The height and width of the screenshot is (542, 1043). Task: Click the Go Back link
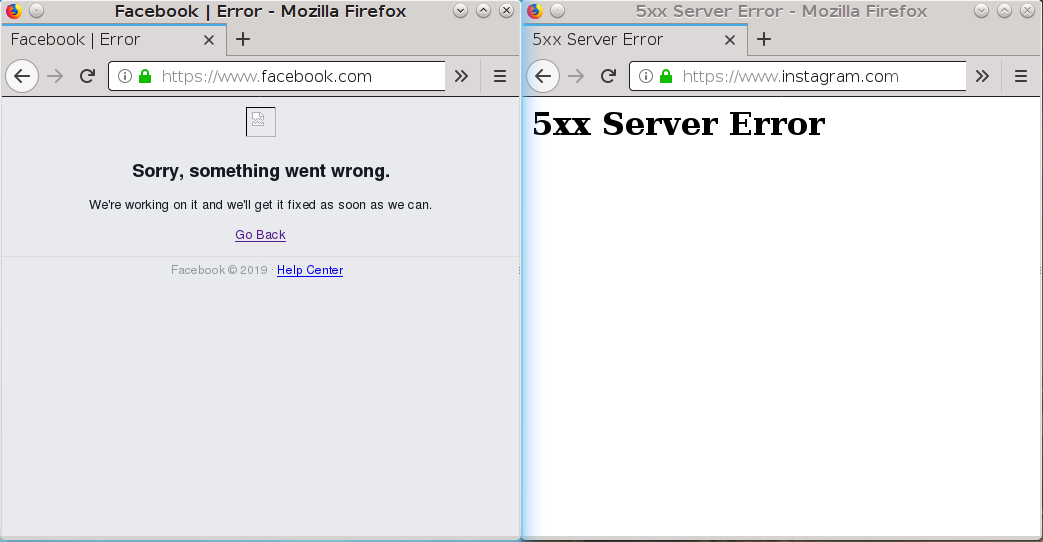(261, 235)
